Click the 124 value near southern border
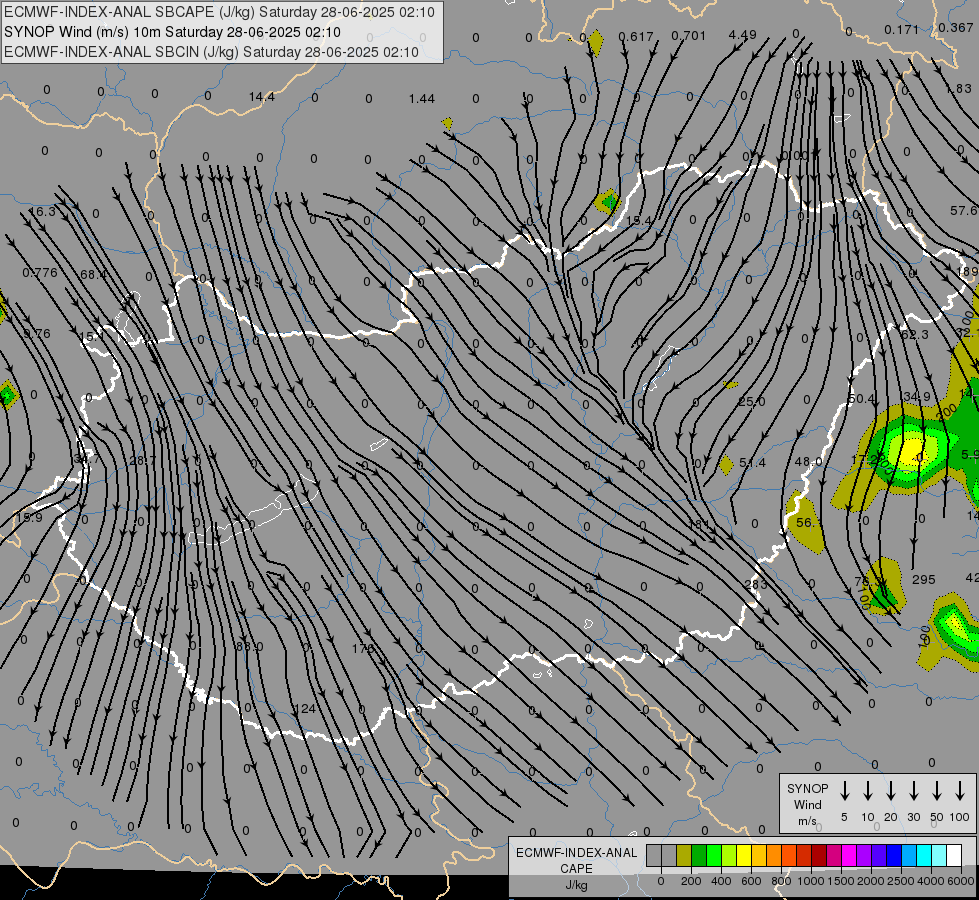The height and width of the screenshot is (900, 979). pos(305,709)
